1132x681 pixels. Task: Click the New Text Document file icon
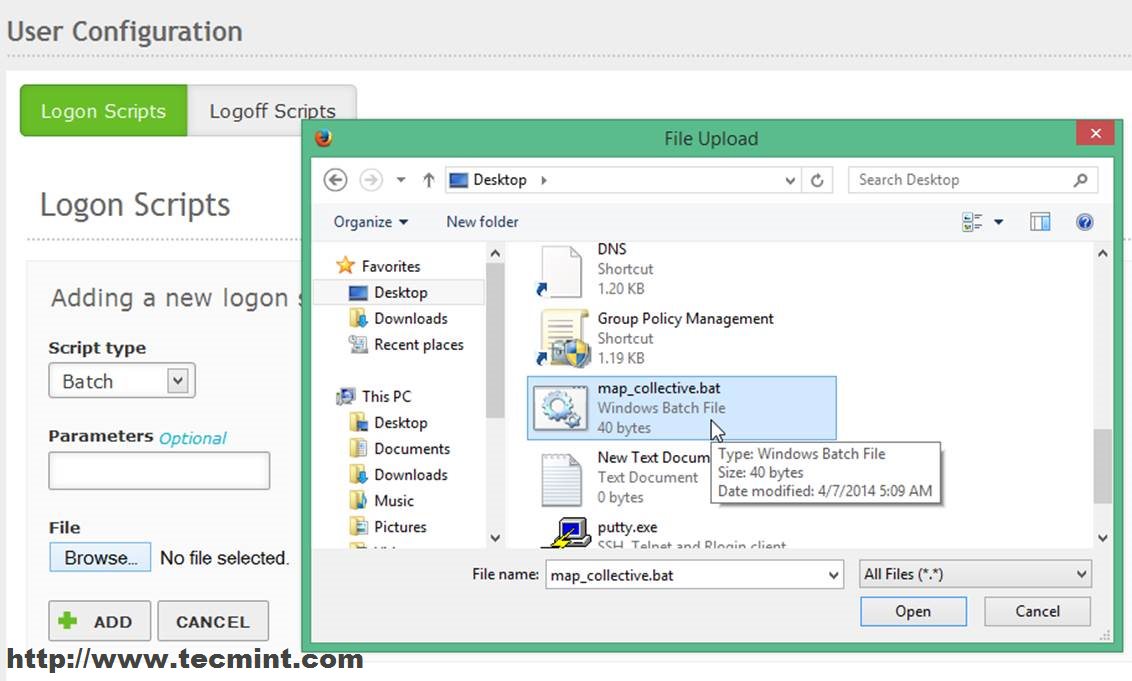(562, 480)
